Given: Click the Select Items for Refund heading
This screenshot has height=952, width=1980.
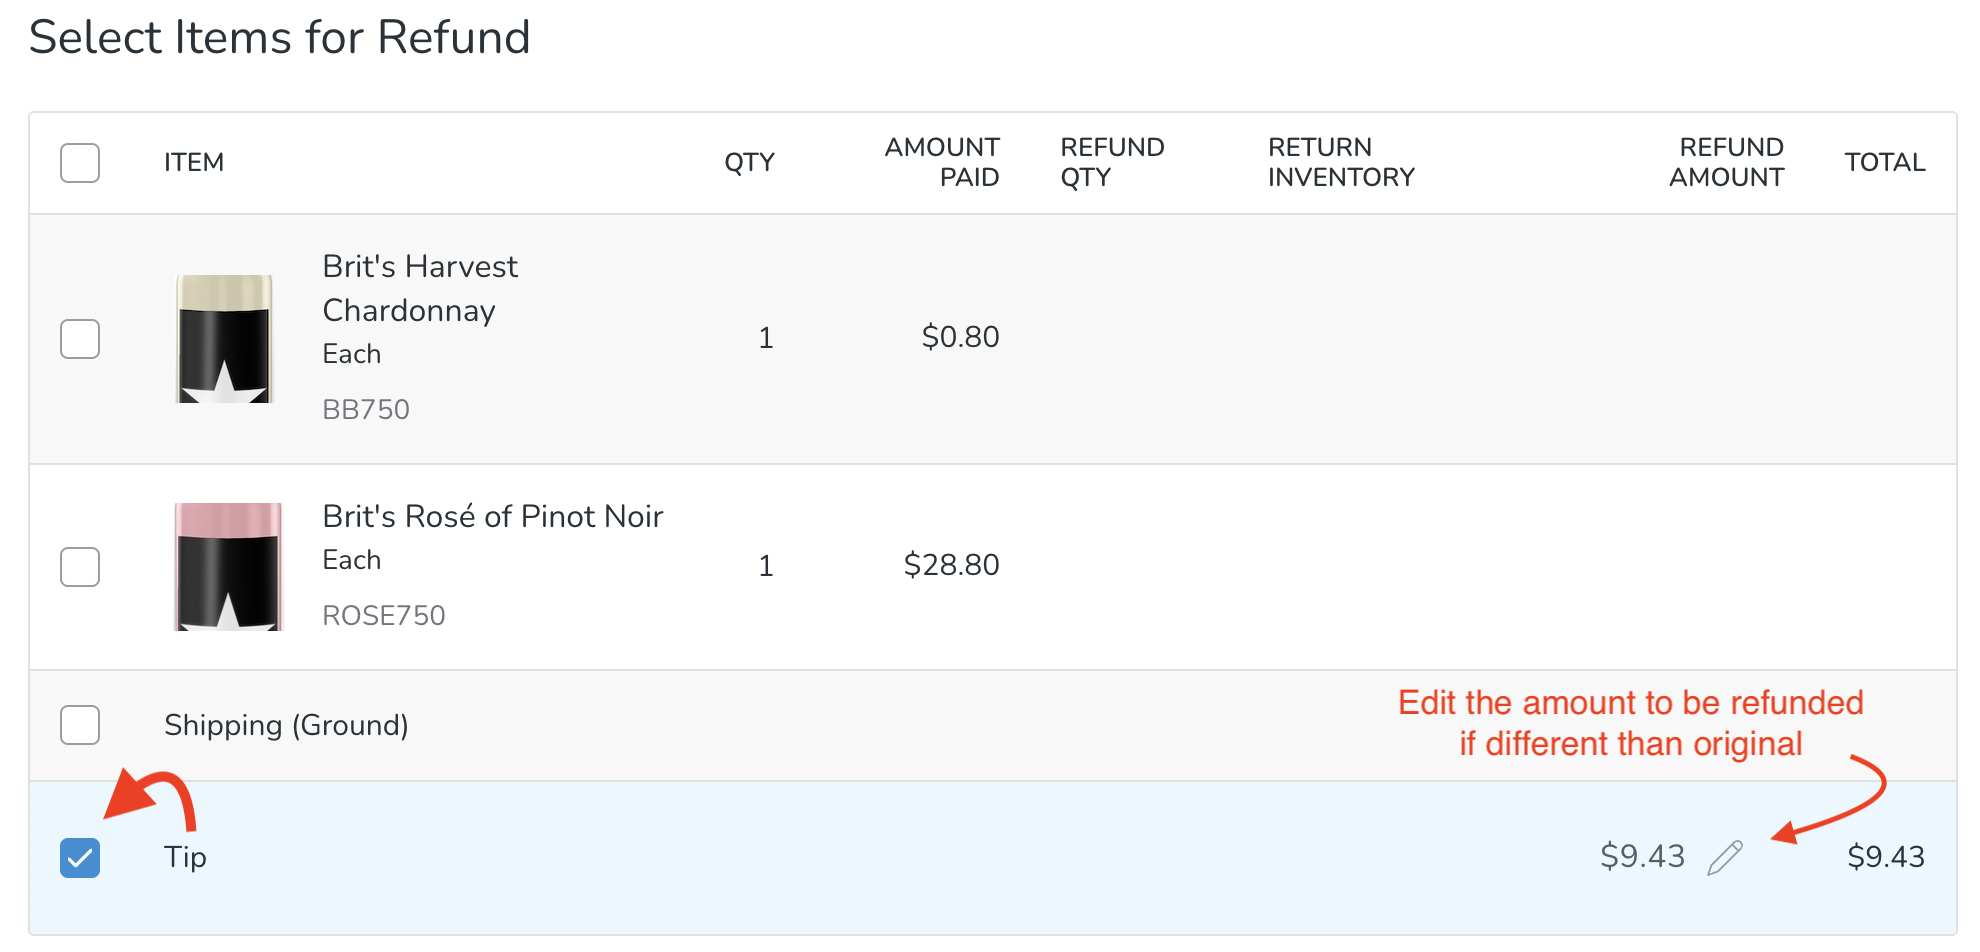Looking at the screenshot, I should coord(280,38).
